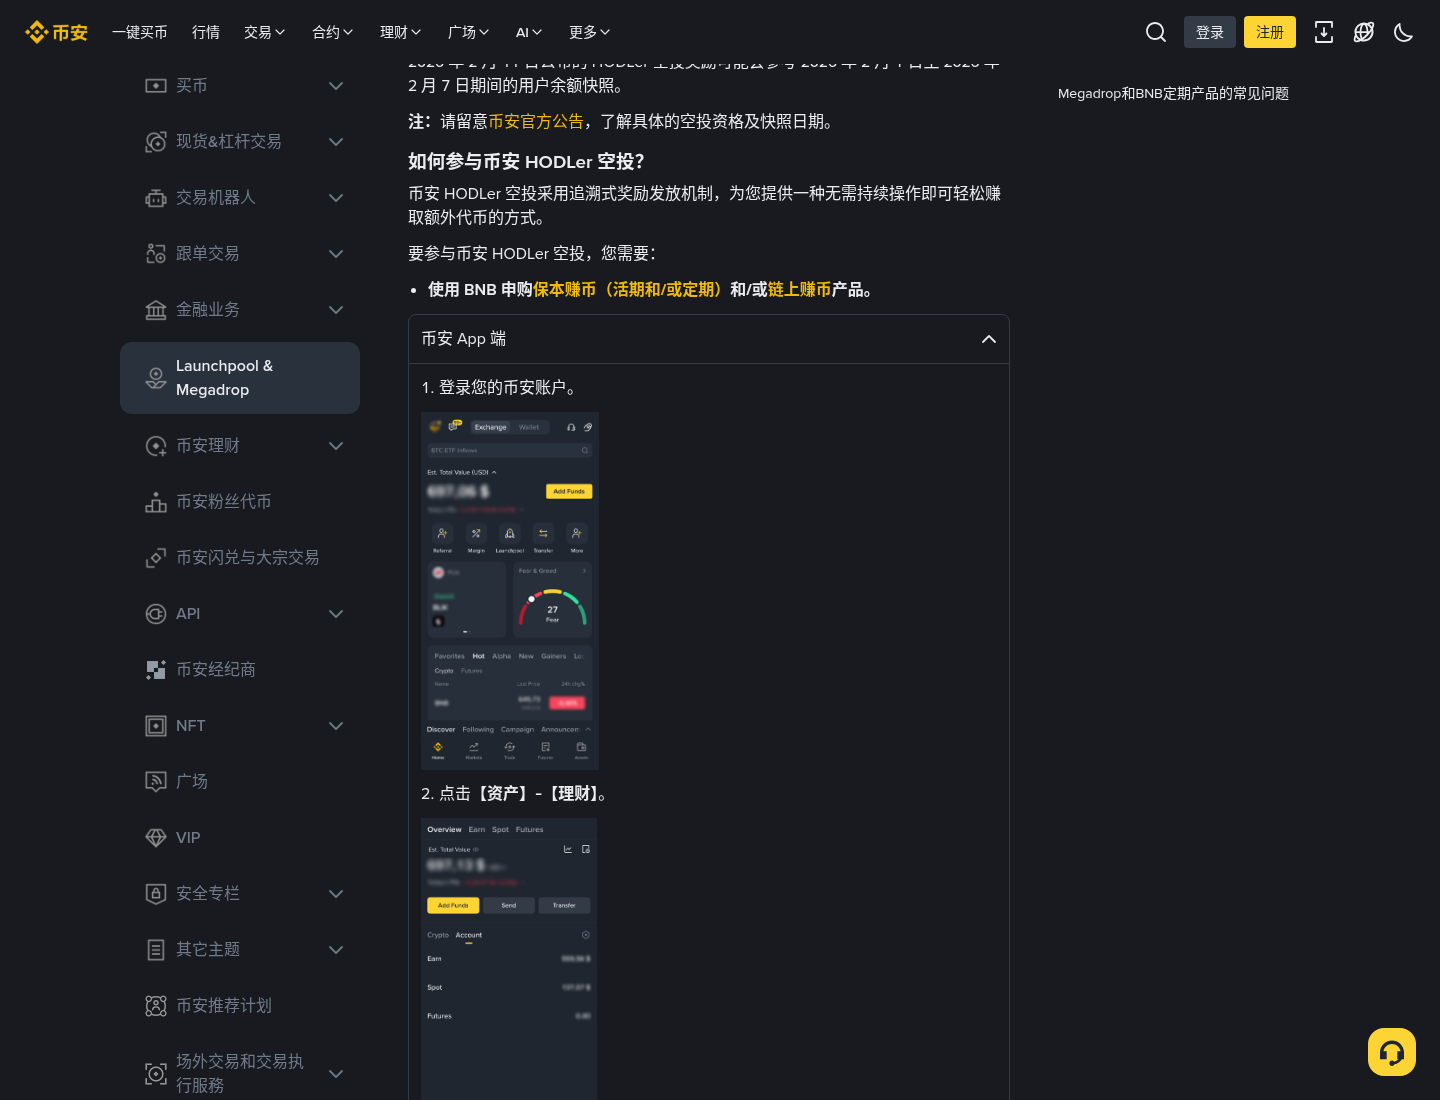
Task: Open the language globe icon
Action: coord(1364,32)
